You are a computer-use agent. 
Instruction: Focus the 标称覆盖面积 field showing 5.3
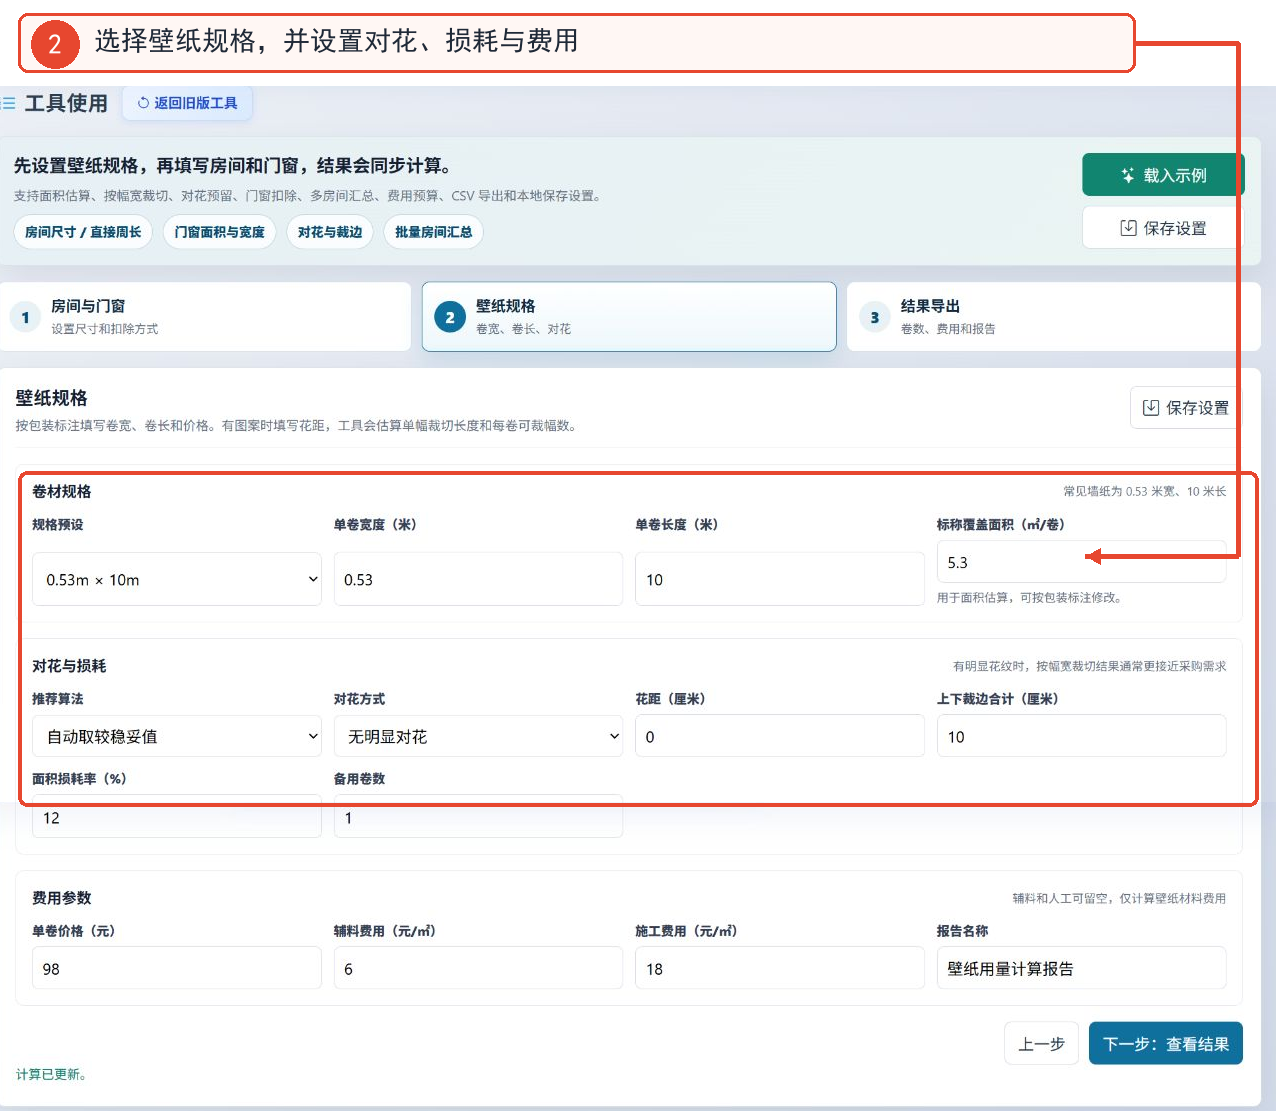pos(1081,562)
